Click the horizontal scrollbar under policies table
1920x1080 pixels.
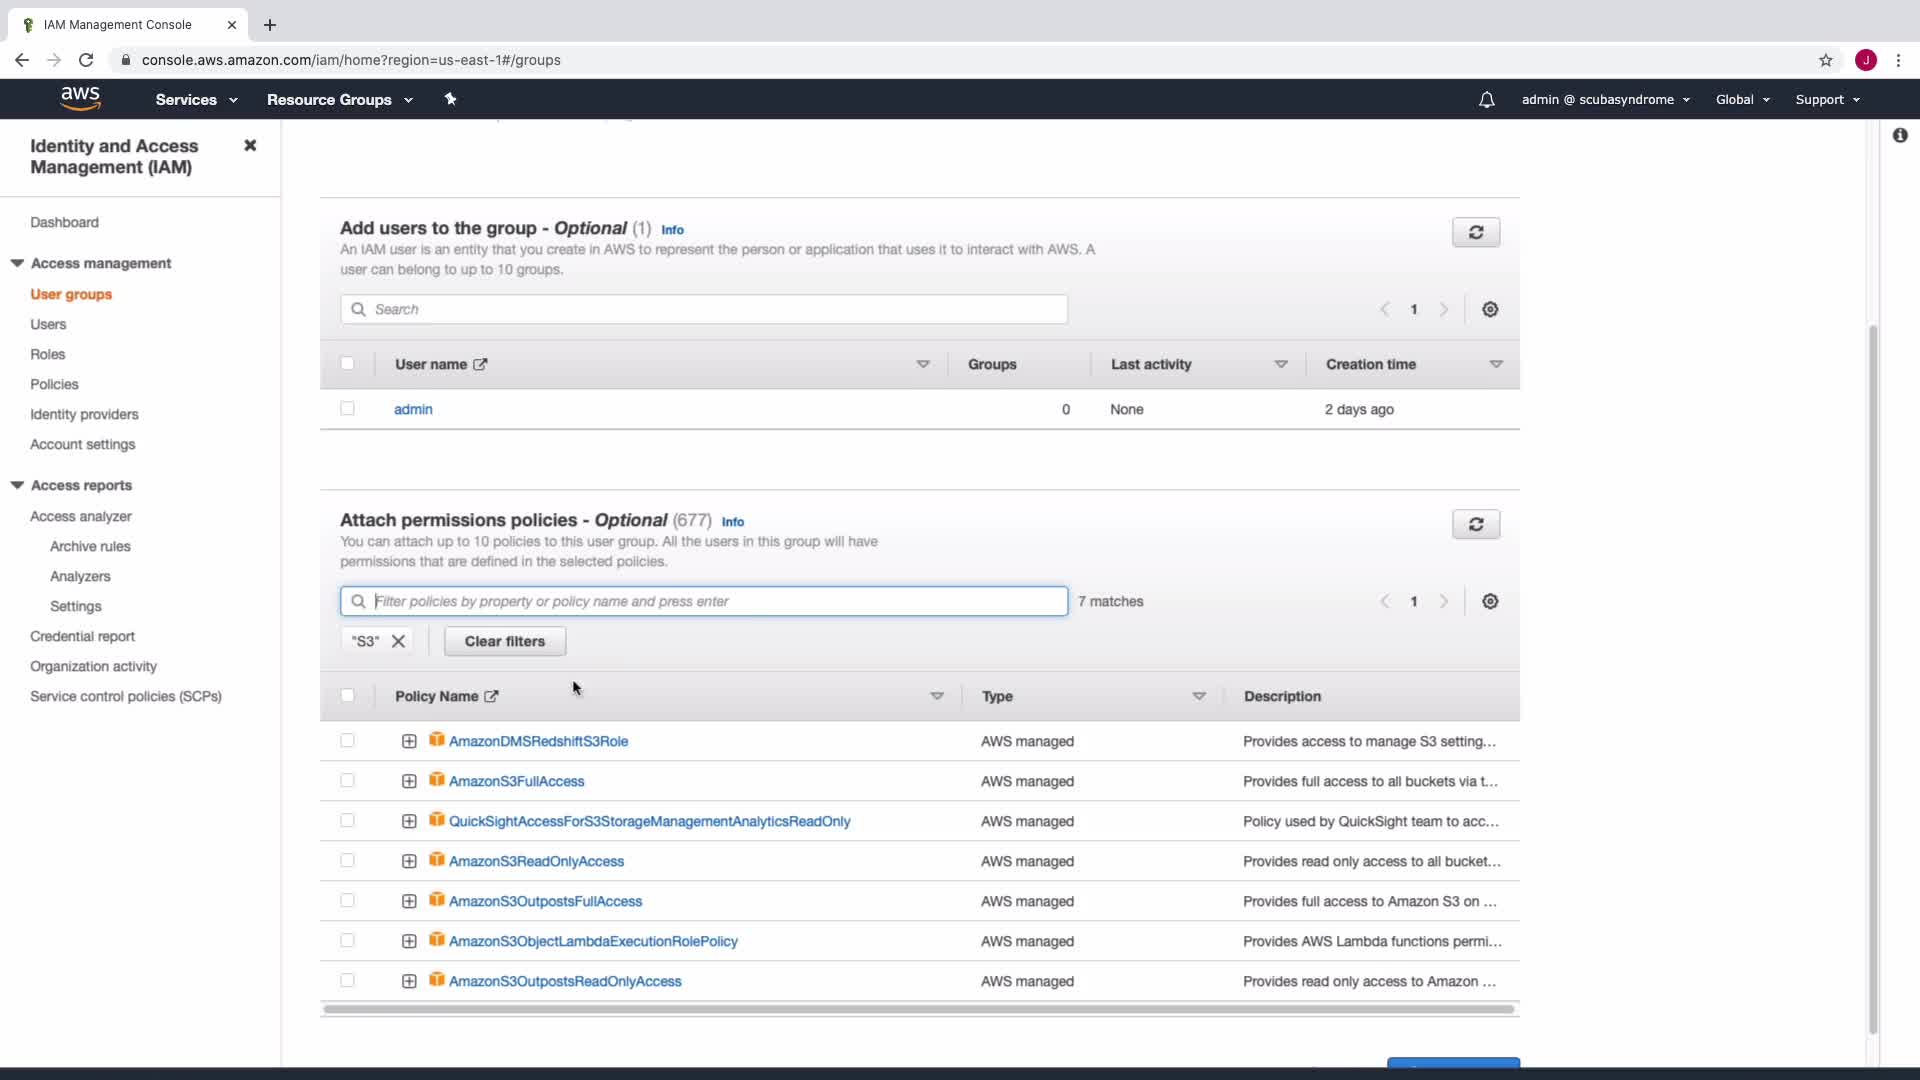coord(918,1009)
